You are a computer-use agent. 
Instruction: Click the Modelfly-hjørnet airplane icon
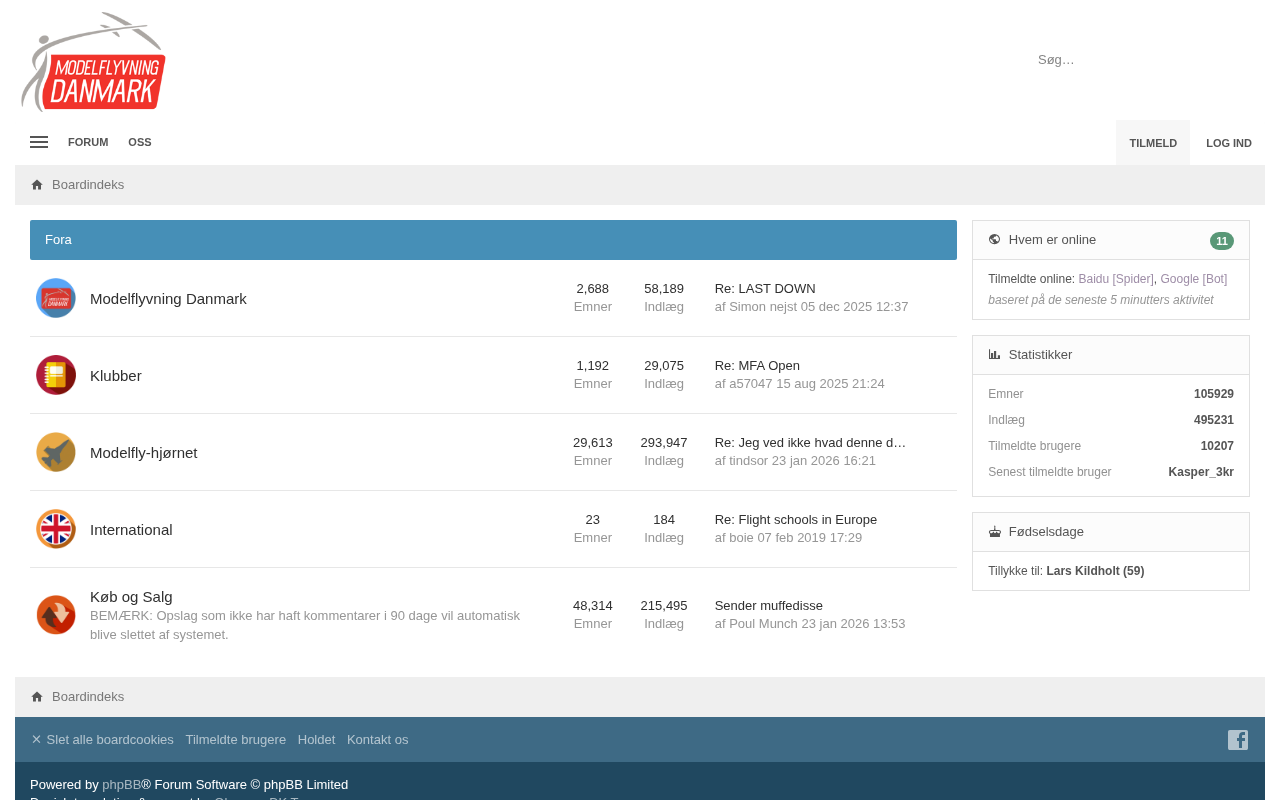click(56, 452)
